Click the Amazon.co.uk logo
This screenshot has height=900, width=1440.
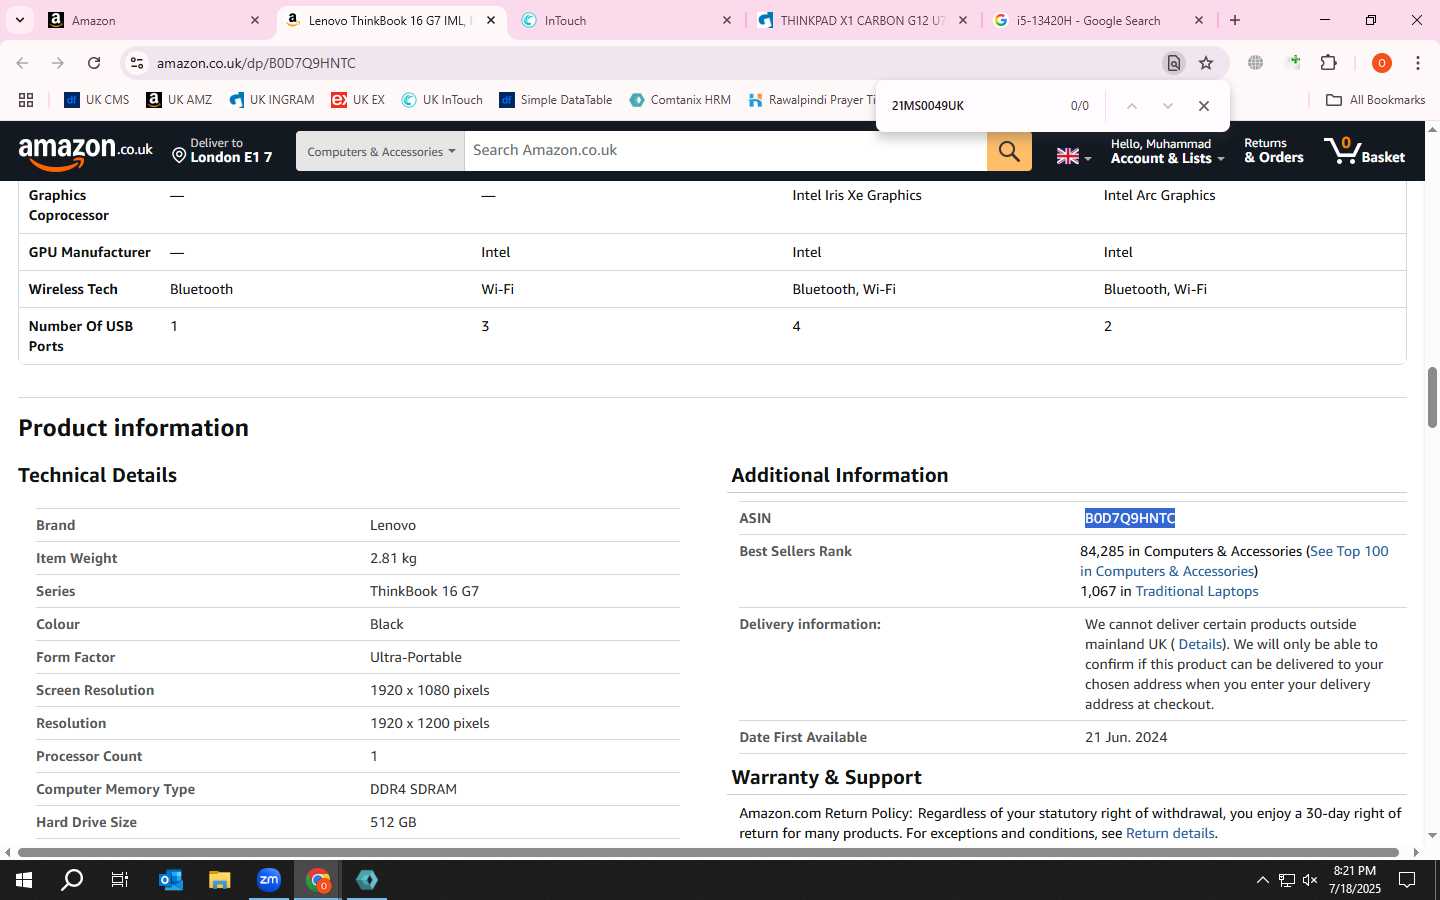(x=86, y=153)
